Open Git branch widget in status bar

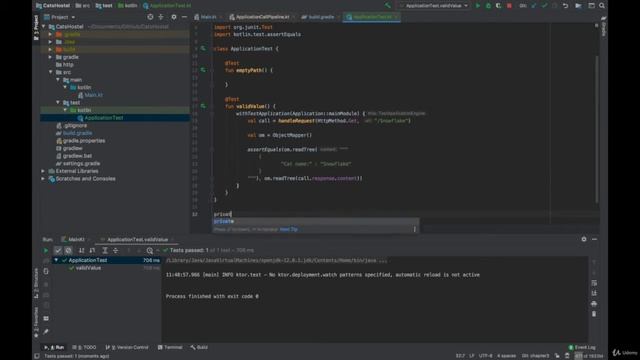click(x=536, y=356)
